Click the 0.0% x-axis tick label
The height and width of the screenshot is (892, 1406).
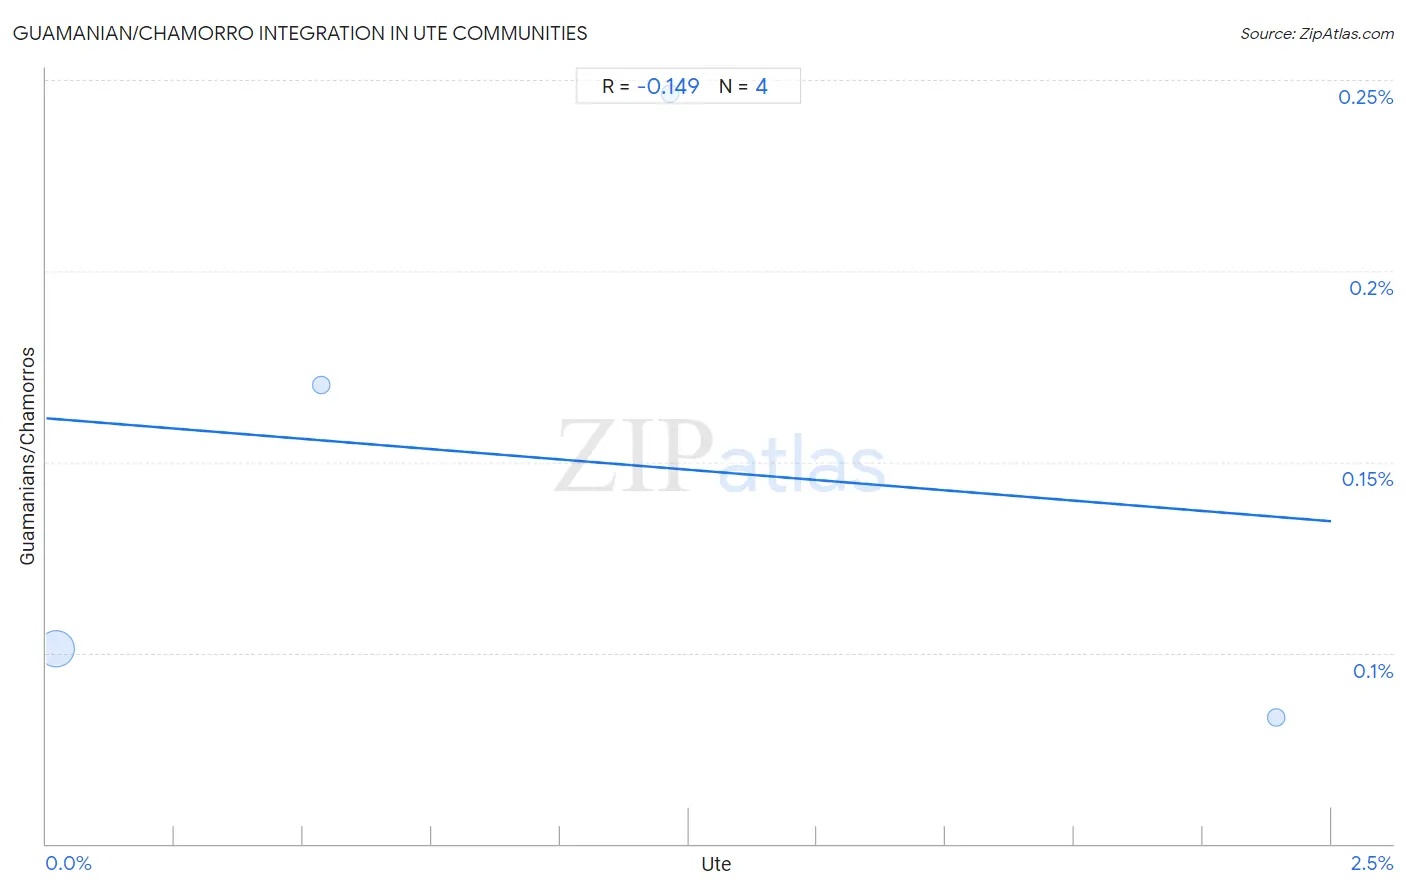[x=69, y=863]
